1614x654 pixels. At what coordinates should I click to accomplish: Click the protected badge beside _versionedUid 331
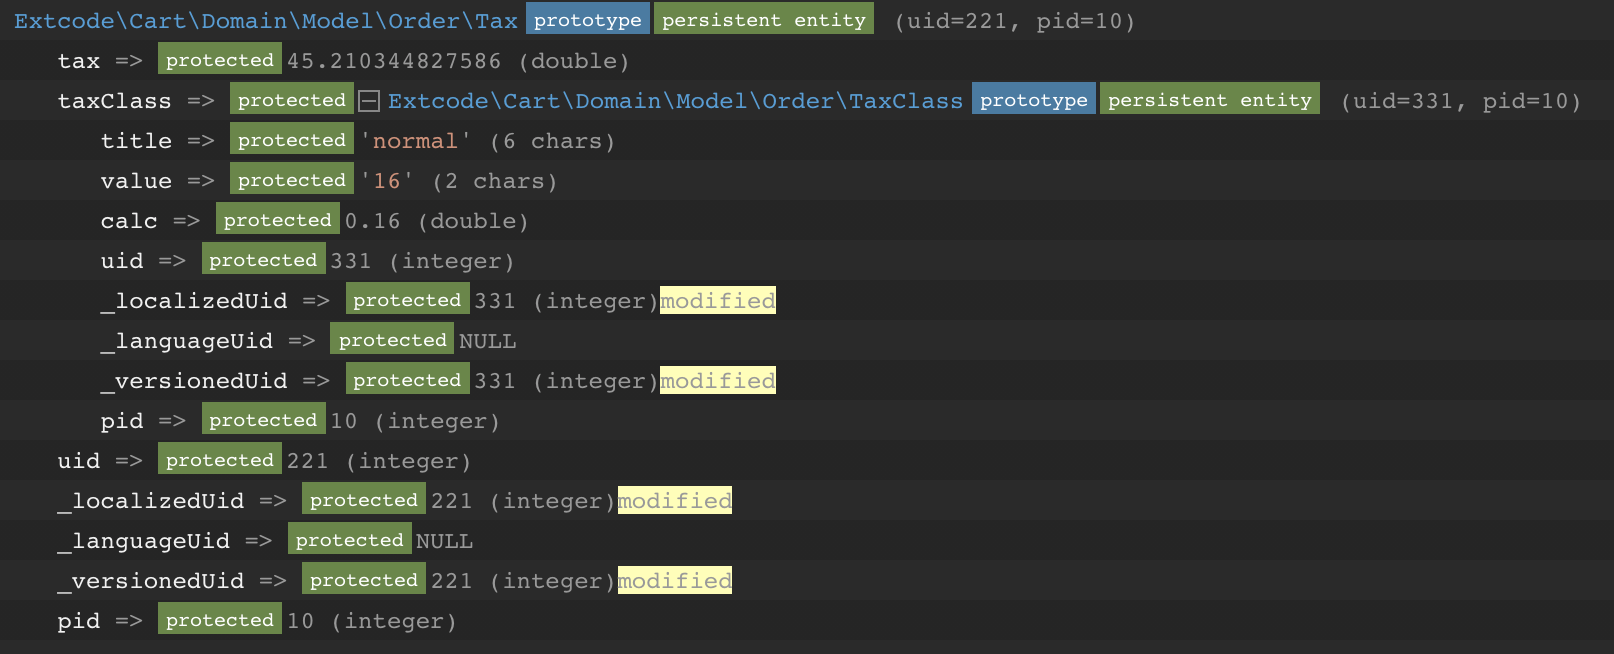tap(408, 379)
